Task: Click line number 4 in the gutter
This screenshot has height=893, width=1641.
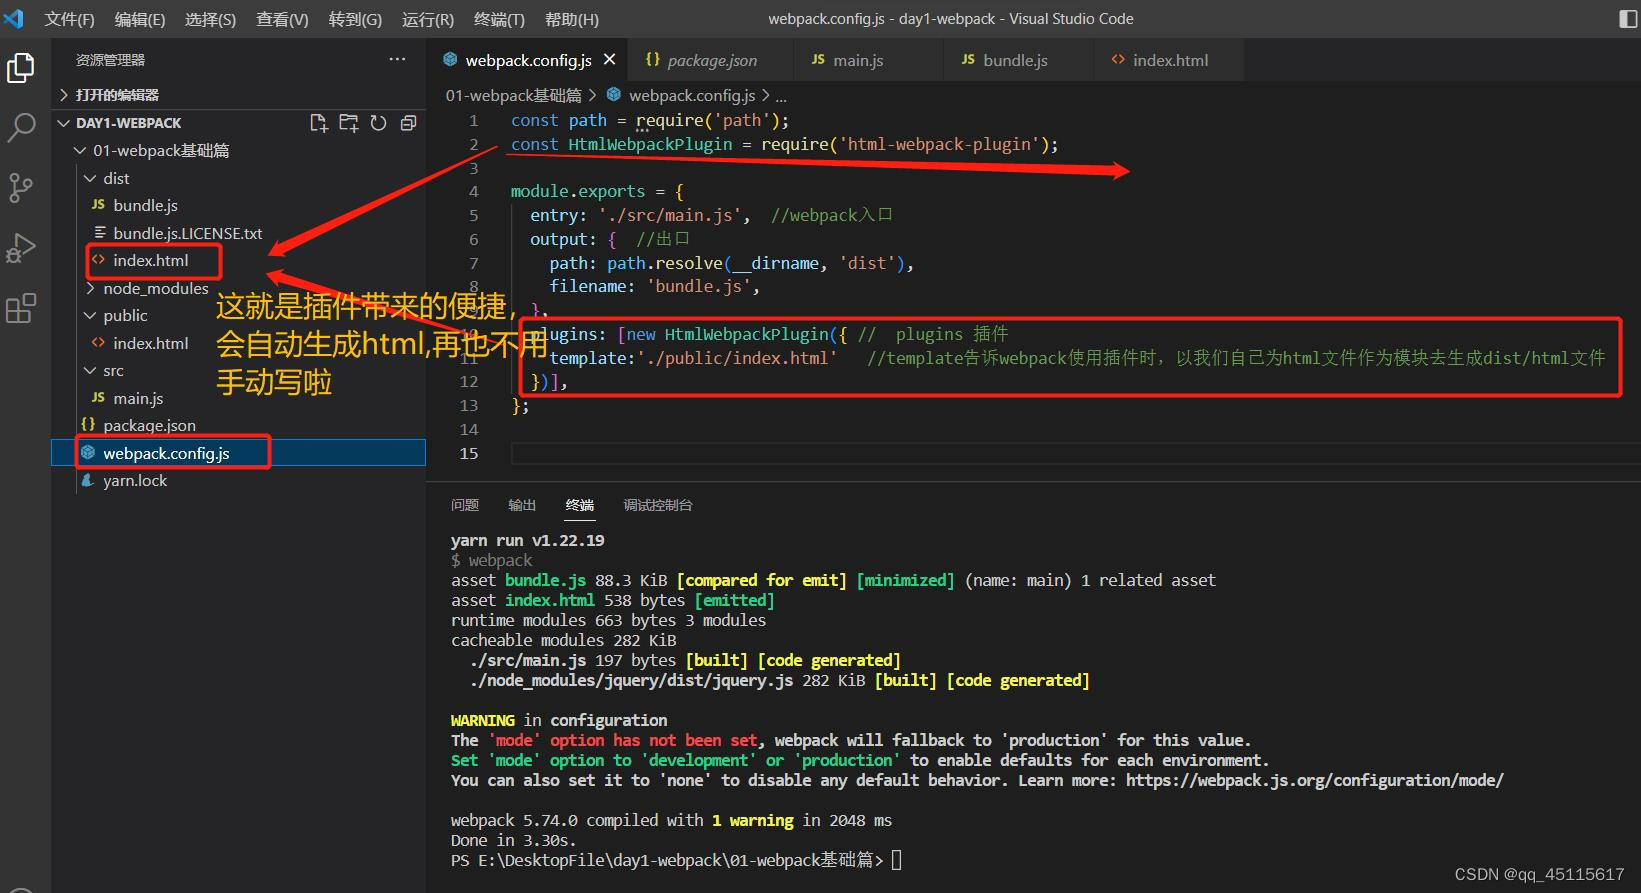Action: pos(474,191)
